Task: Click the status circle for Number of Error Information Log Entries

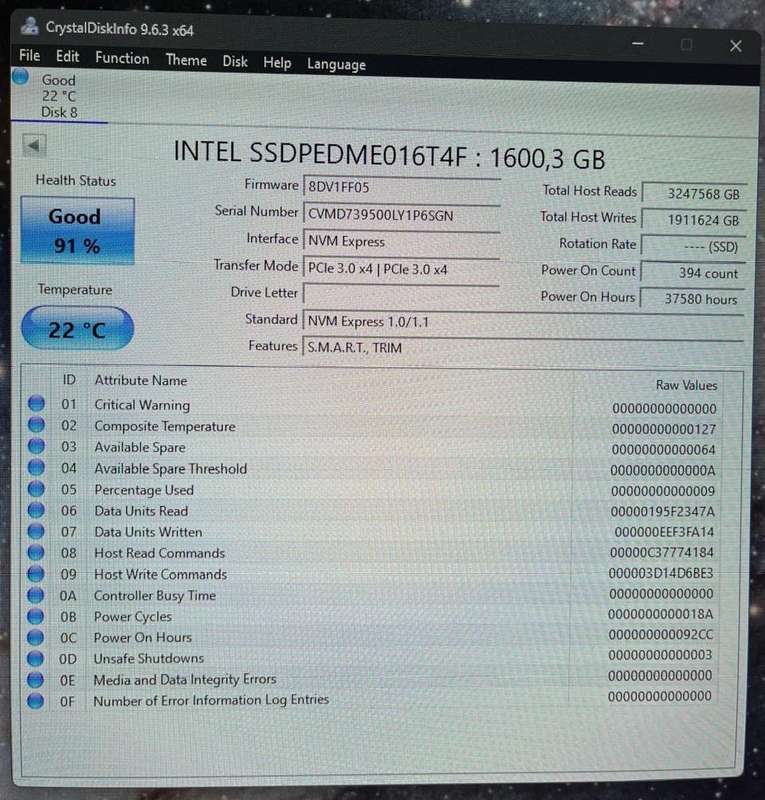Action: coord(35,701)
